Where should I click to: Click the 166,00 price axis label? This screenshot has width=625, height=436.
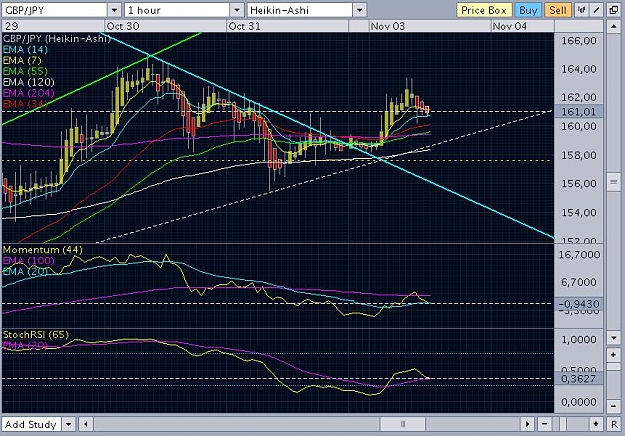pos(579,41)
